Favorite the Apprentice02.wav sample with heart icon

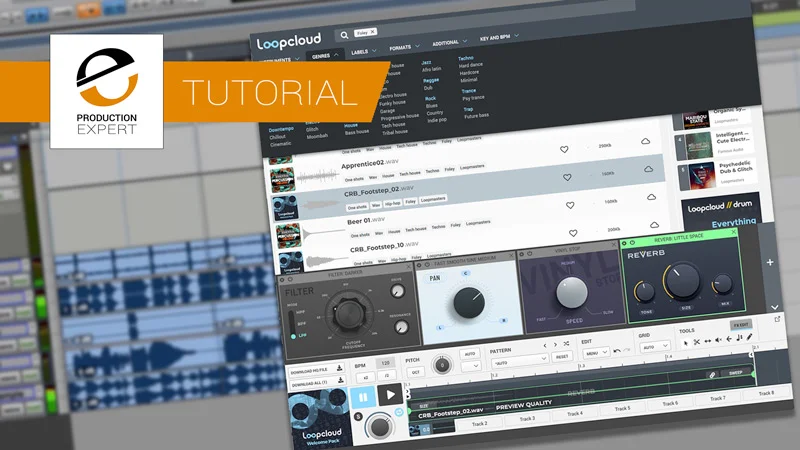click(564, 149)
